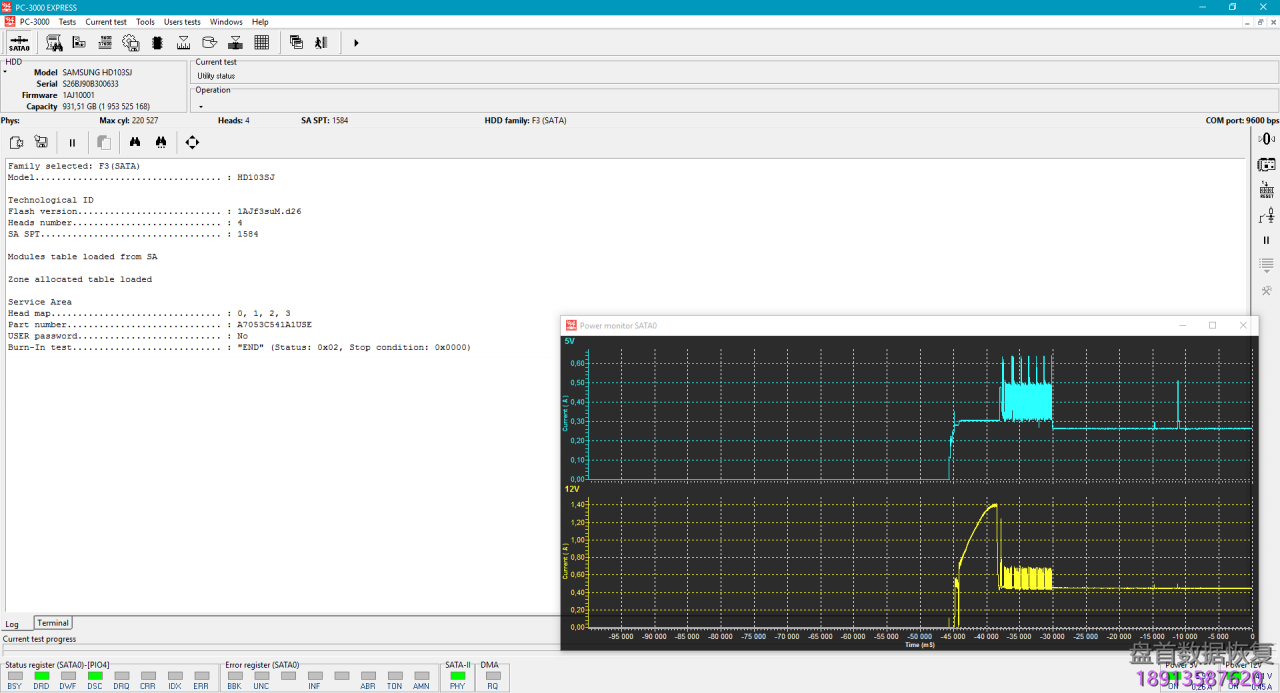This screenshot has width=1280, height=693.
Task: Switch to the Terminal tab
Action: click(52, 623)
